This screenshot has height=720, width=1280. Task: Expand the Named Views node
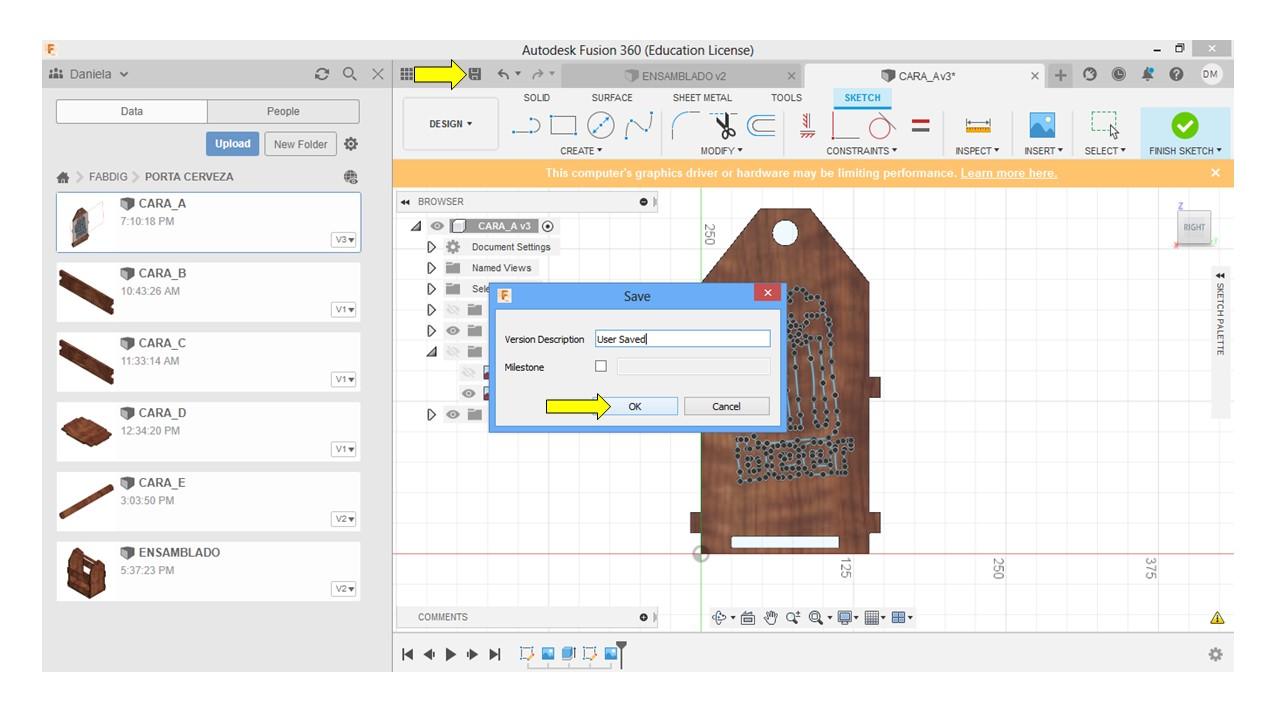click(432, 268)
